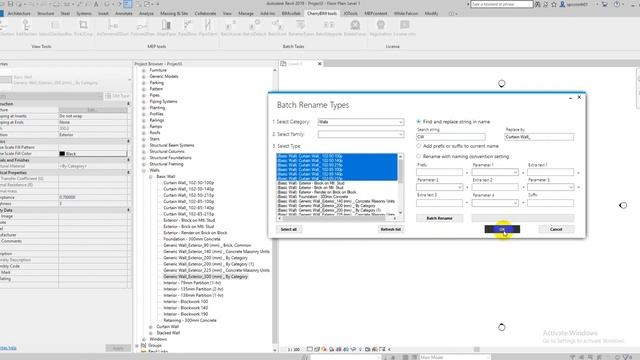This screenshot has width=640, height=360.
Task: Click the text tool icon in quick access toolbar
Action: coord(96,4)
